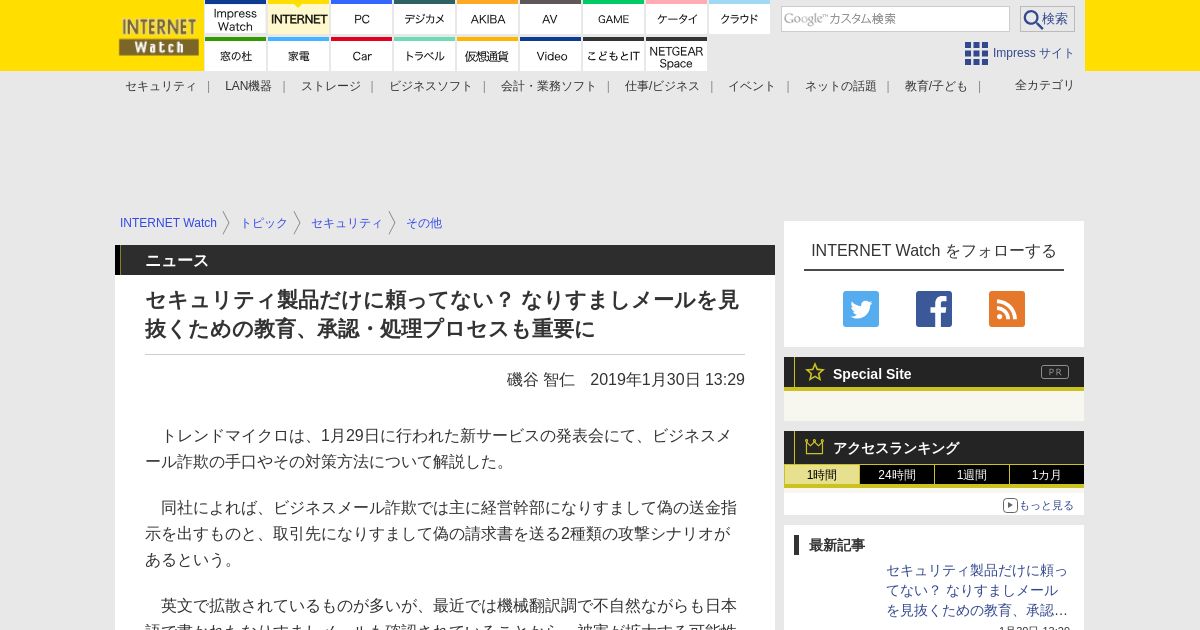Open the AKIBA site tab
The width and height of the screenshot is (1200, 630).
point(488,18)
